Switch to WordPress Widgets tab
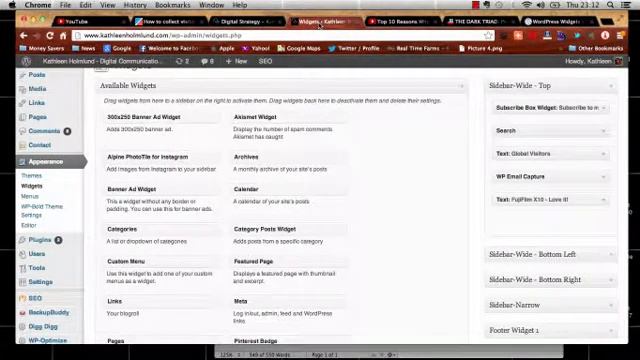Screen dimensions: 640x360 pos(558,21)
